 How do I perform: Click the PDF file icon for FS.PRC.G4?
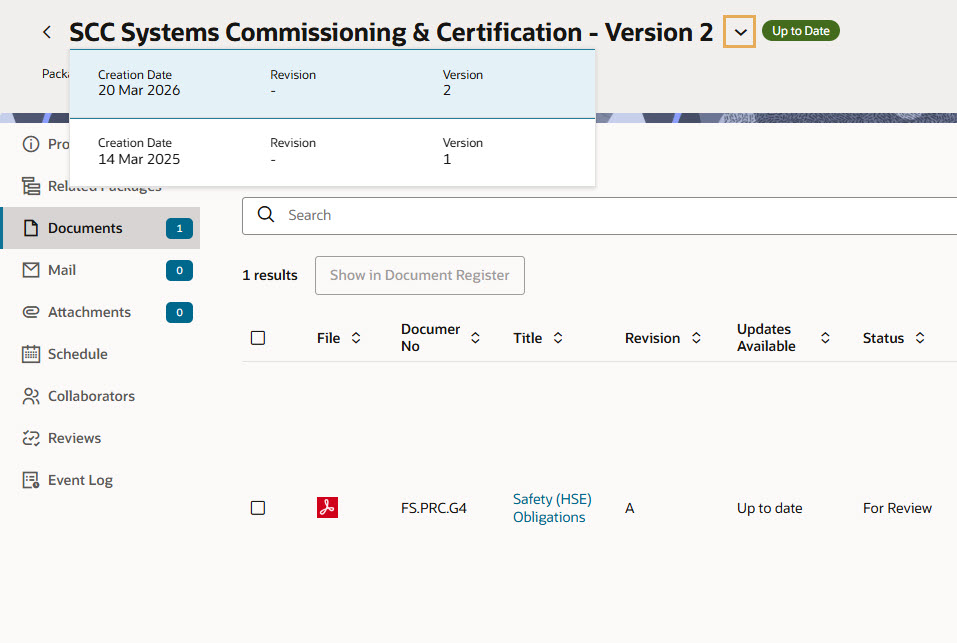(x=327, y=508)
